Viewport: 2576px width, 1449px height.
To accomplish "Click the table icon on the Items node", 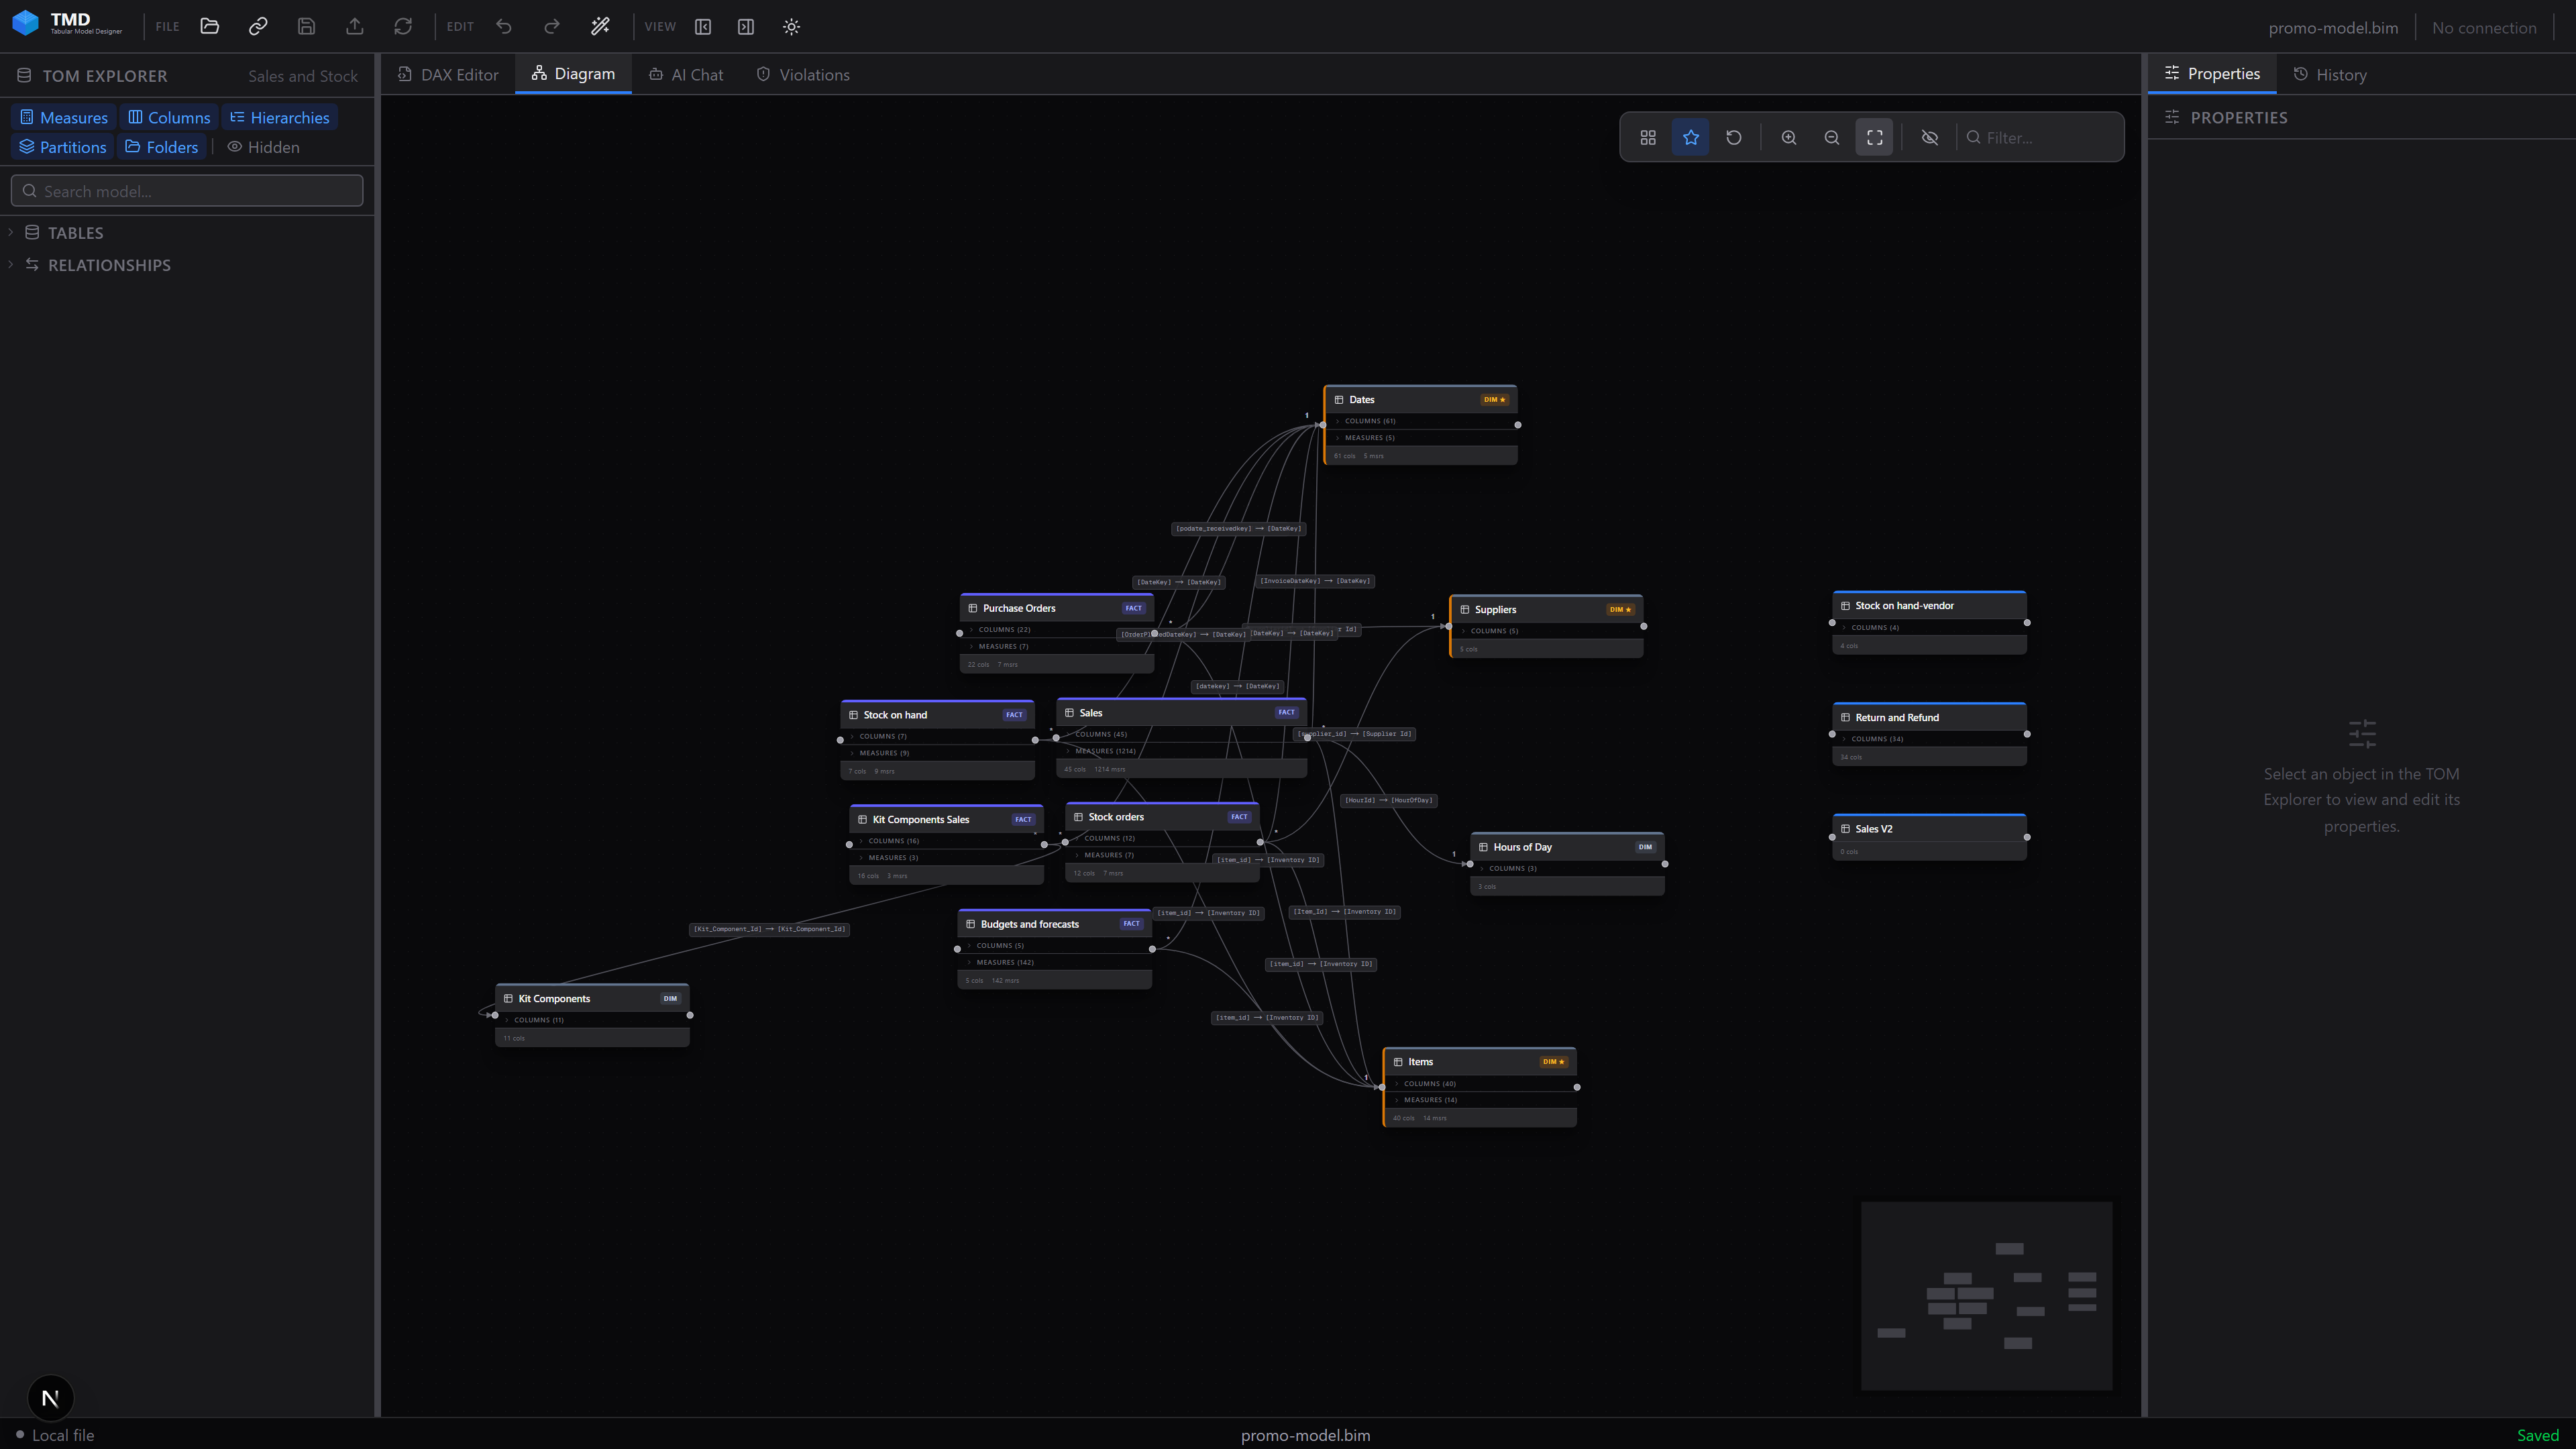I will pyautogui.click(x=1398, y=1062).
